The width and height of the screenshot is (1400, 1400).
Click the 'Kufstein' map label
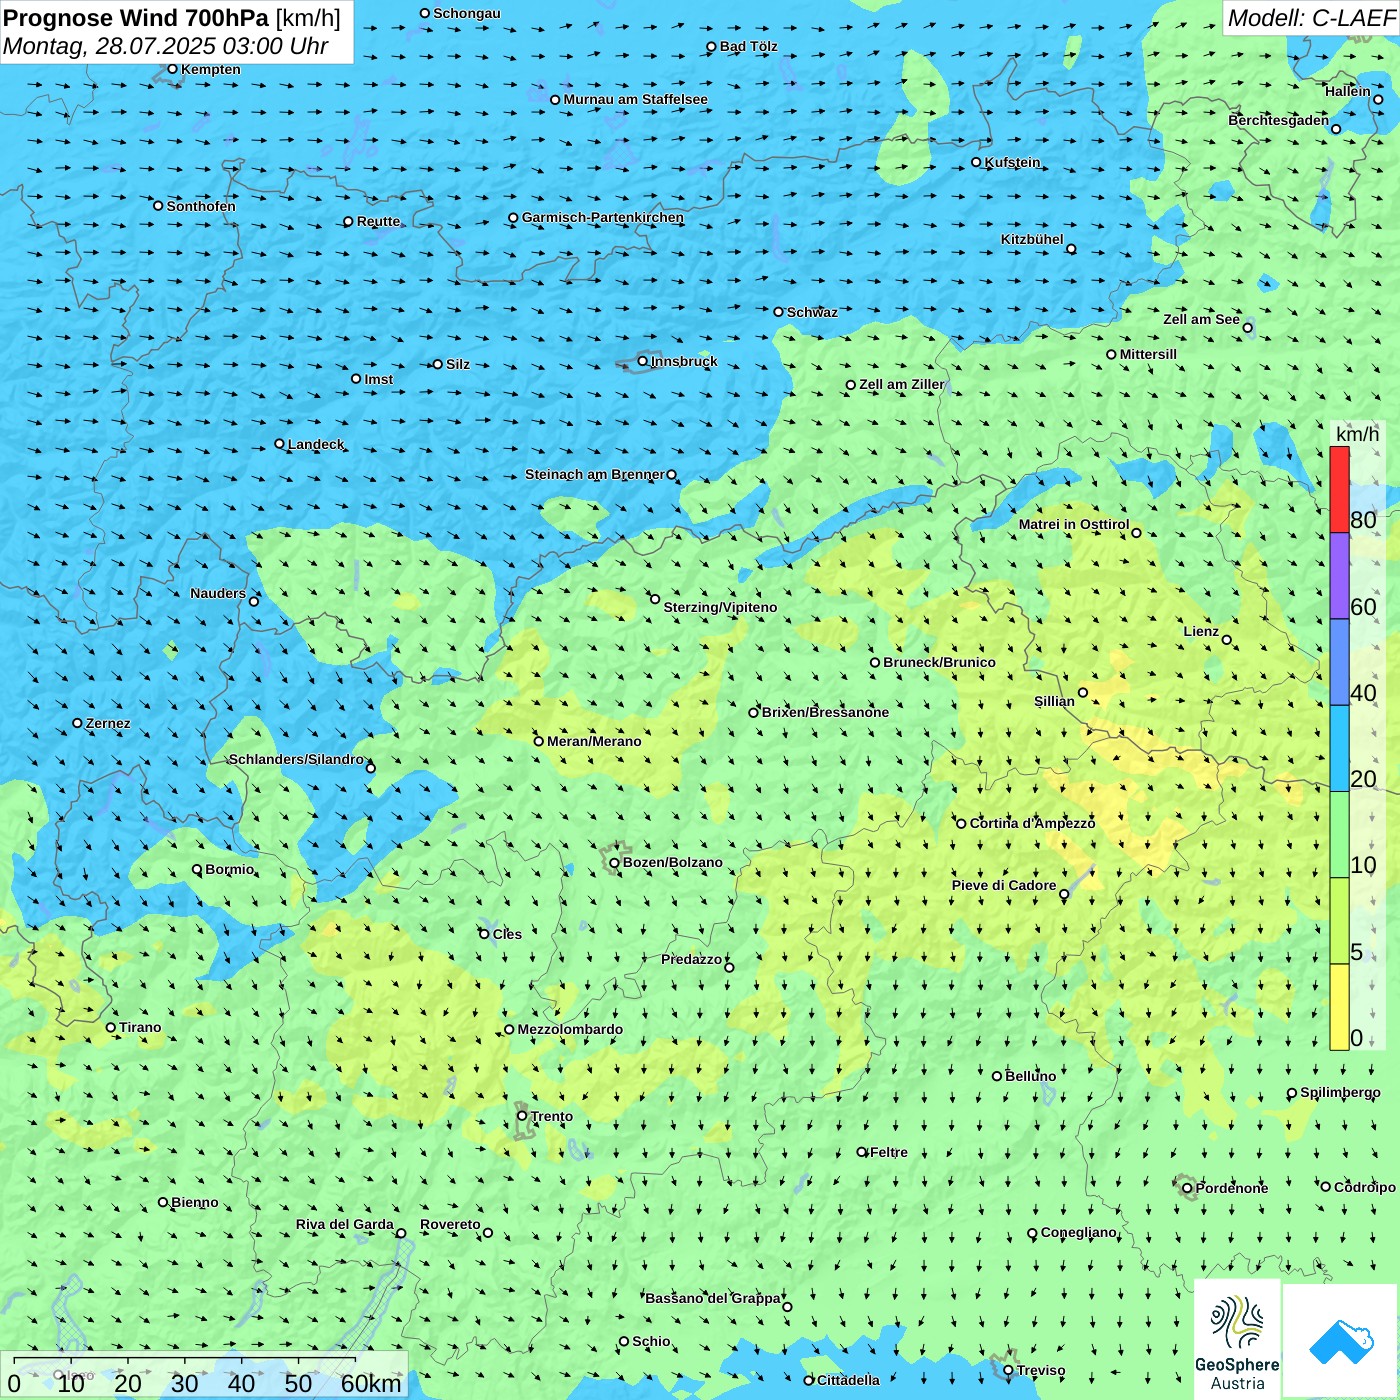pyautogui.click(x=1012, y=162)
